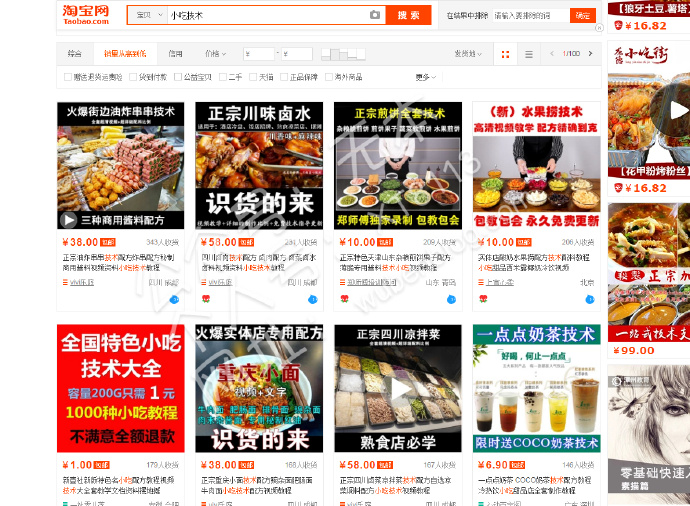This screenshot has height=506, width=690.
Task: Click shop icon beside 油炸串串 seller name
Action: click(65, 282)
